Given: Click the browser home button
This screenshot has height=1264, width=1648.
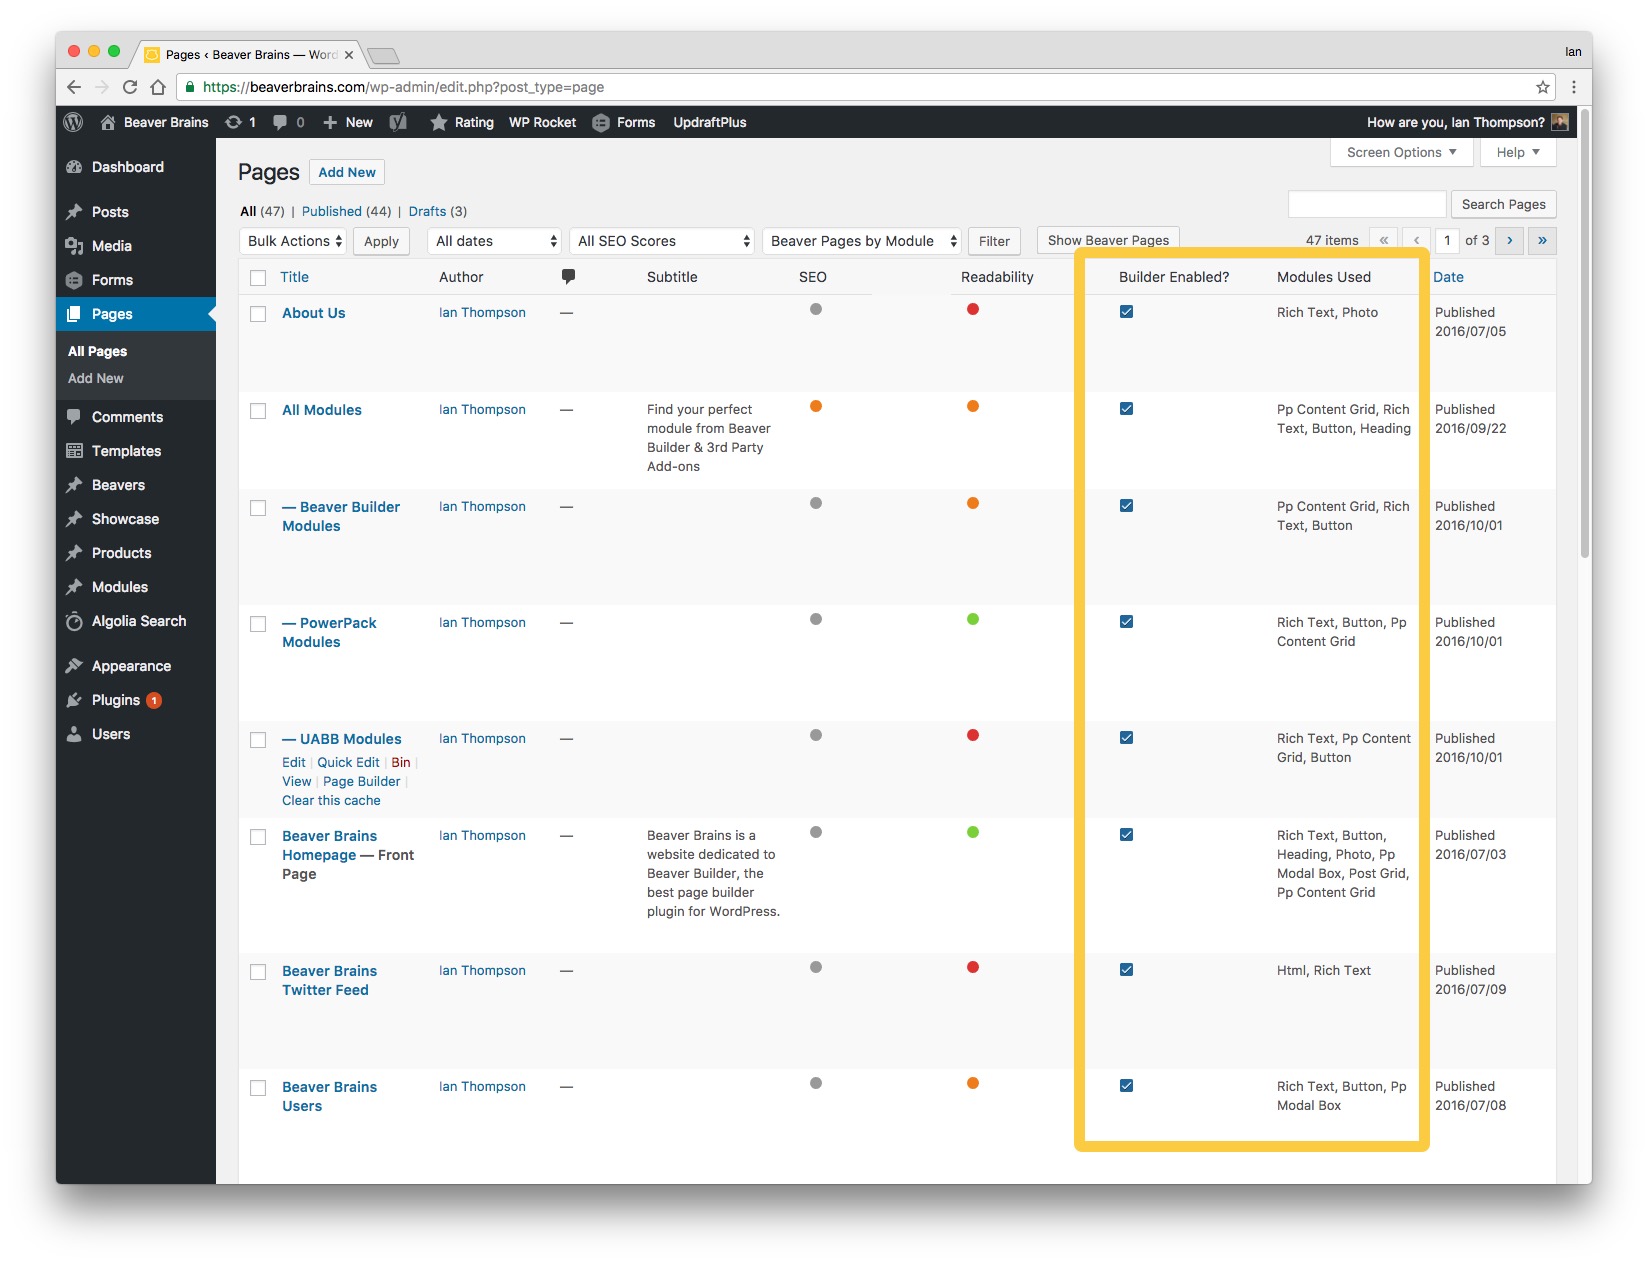Looking at the screenshot, I should pos(158,87).
